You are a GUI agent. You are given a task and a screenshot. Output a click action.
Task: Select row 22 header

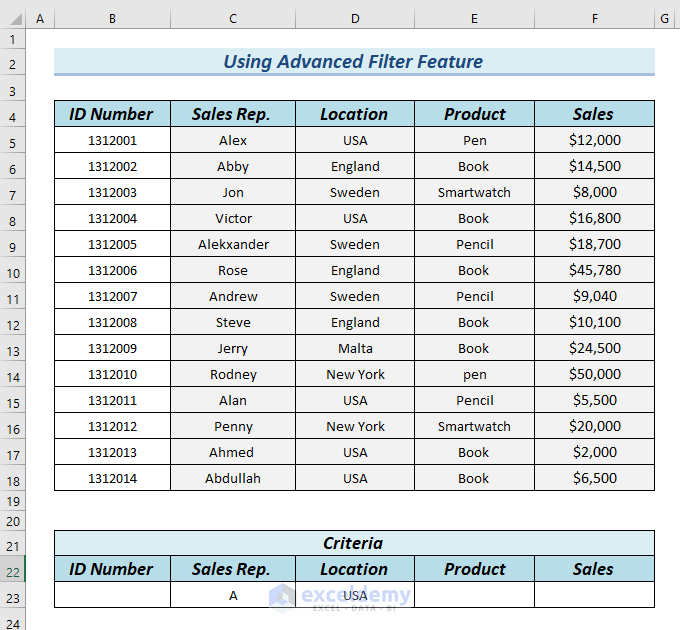(x=12, y=571)
